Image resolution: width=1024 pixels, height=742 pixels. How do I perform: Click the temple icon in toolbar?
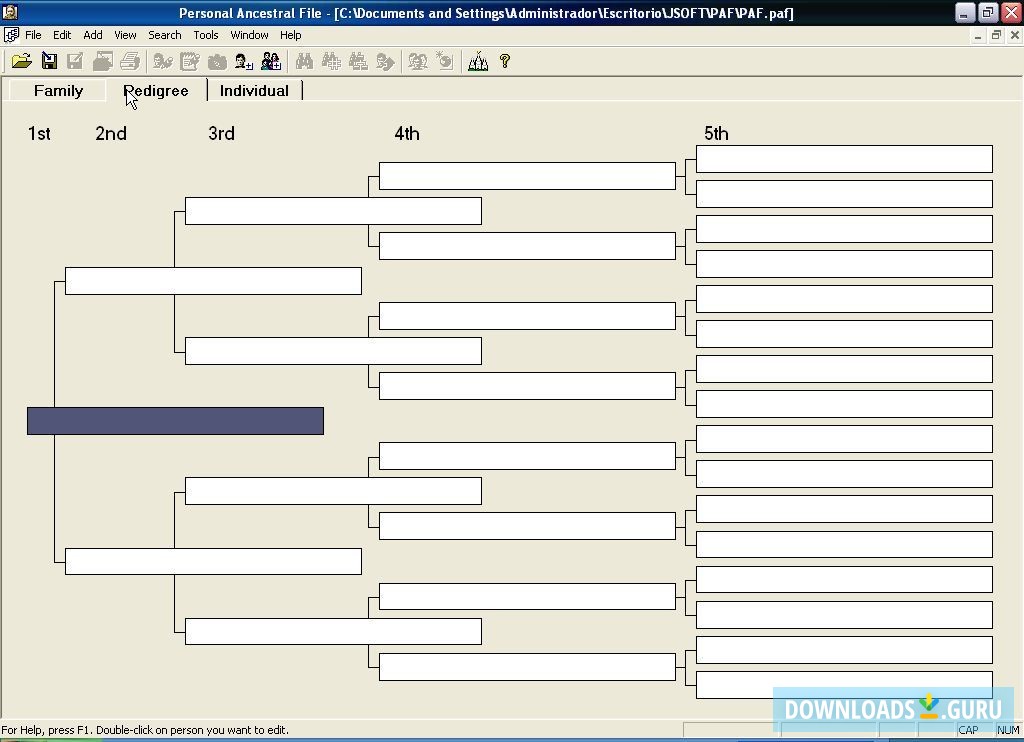(478, 61)
